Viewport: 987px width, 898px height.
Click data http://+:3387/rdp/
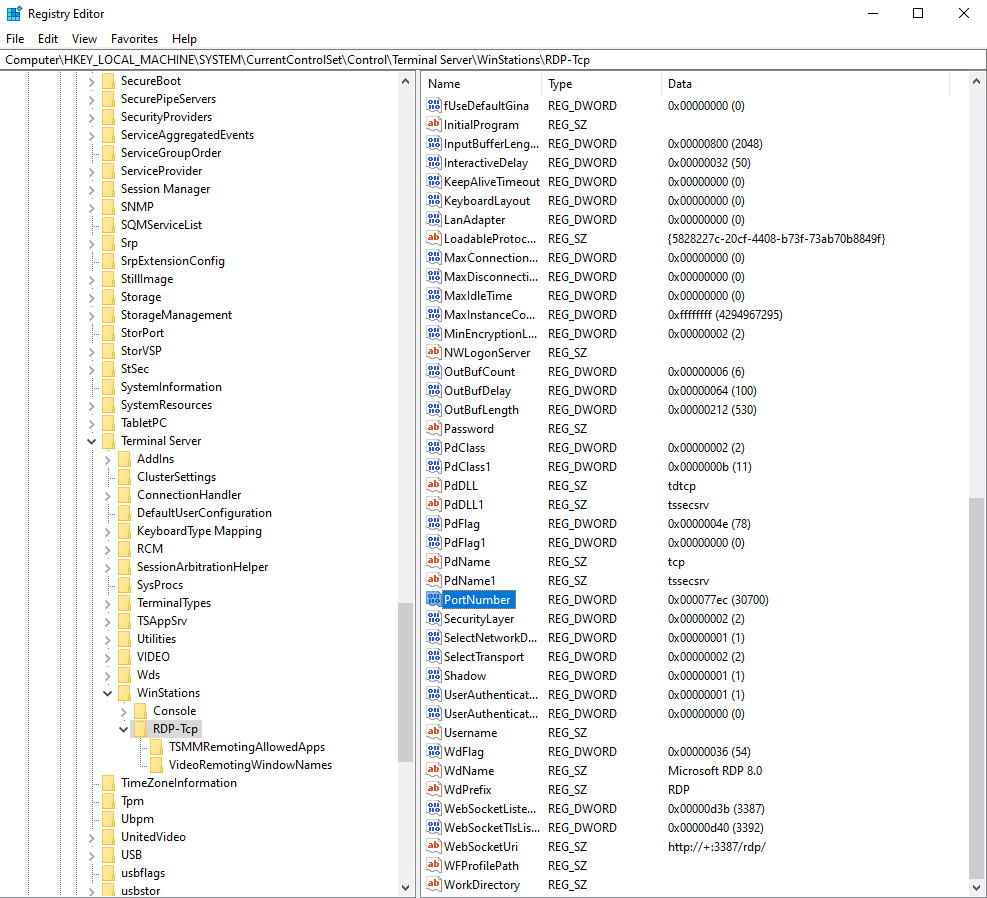click(x=717, y=846)
